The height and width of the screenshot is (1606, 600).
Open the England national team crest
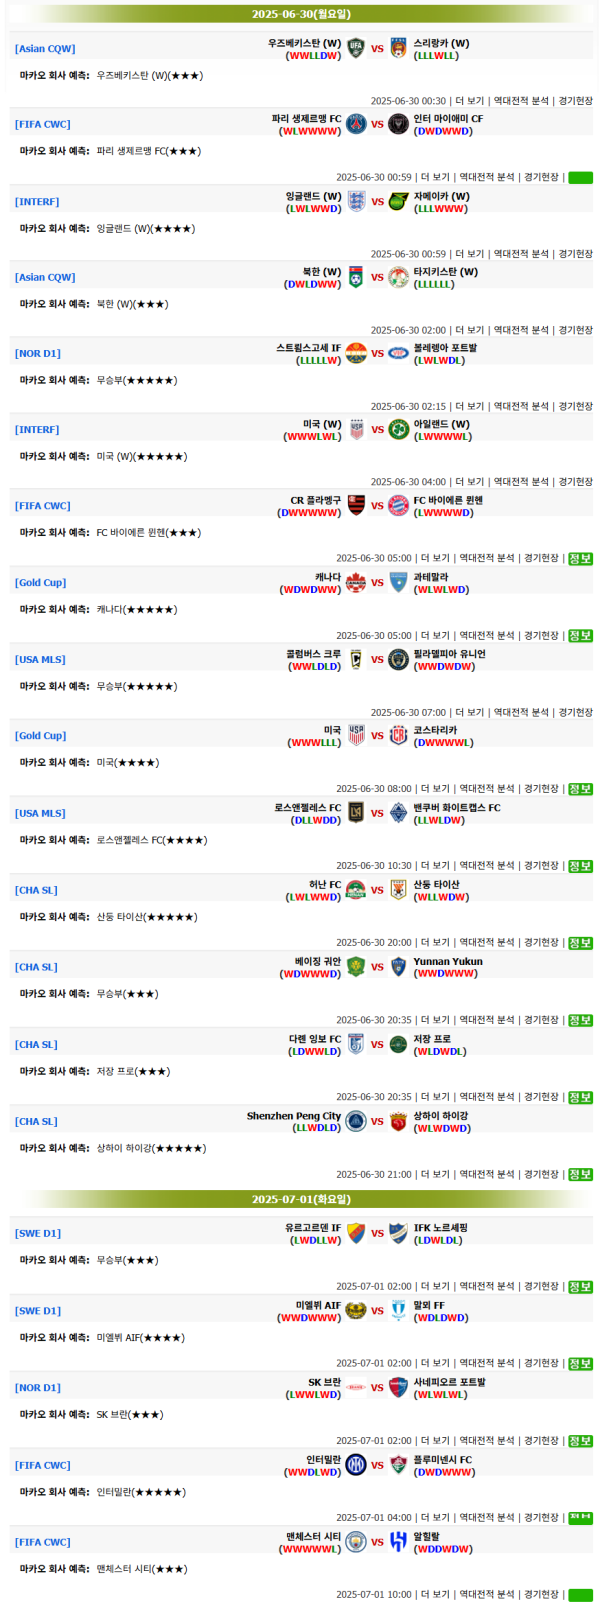(x=356, y=201)
